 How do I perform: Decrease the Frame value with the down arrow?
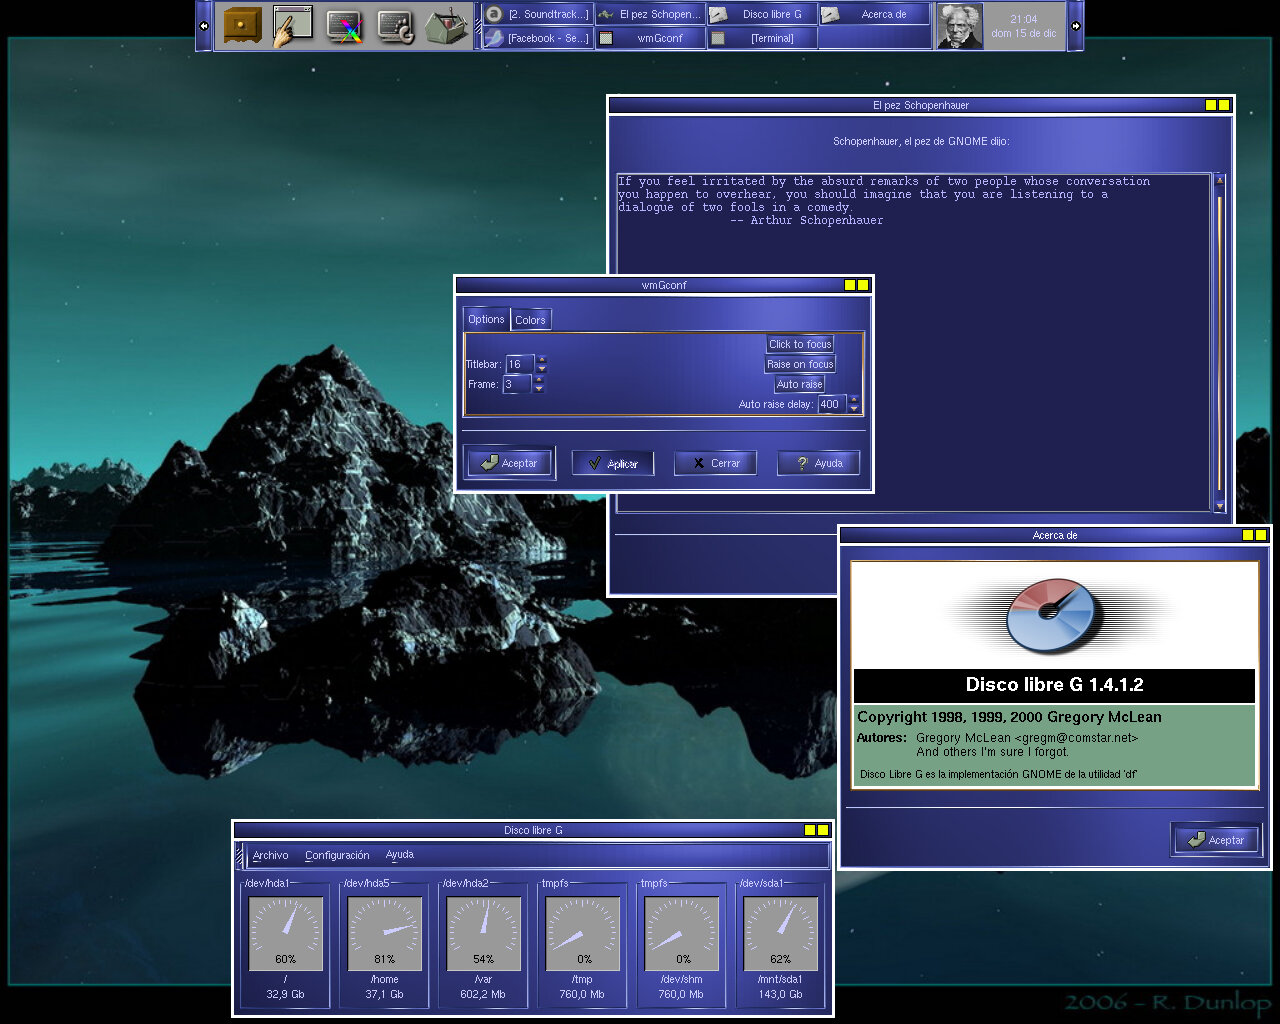click(x=539, y=389)
